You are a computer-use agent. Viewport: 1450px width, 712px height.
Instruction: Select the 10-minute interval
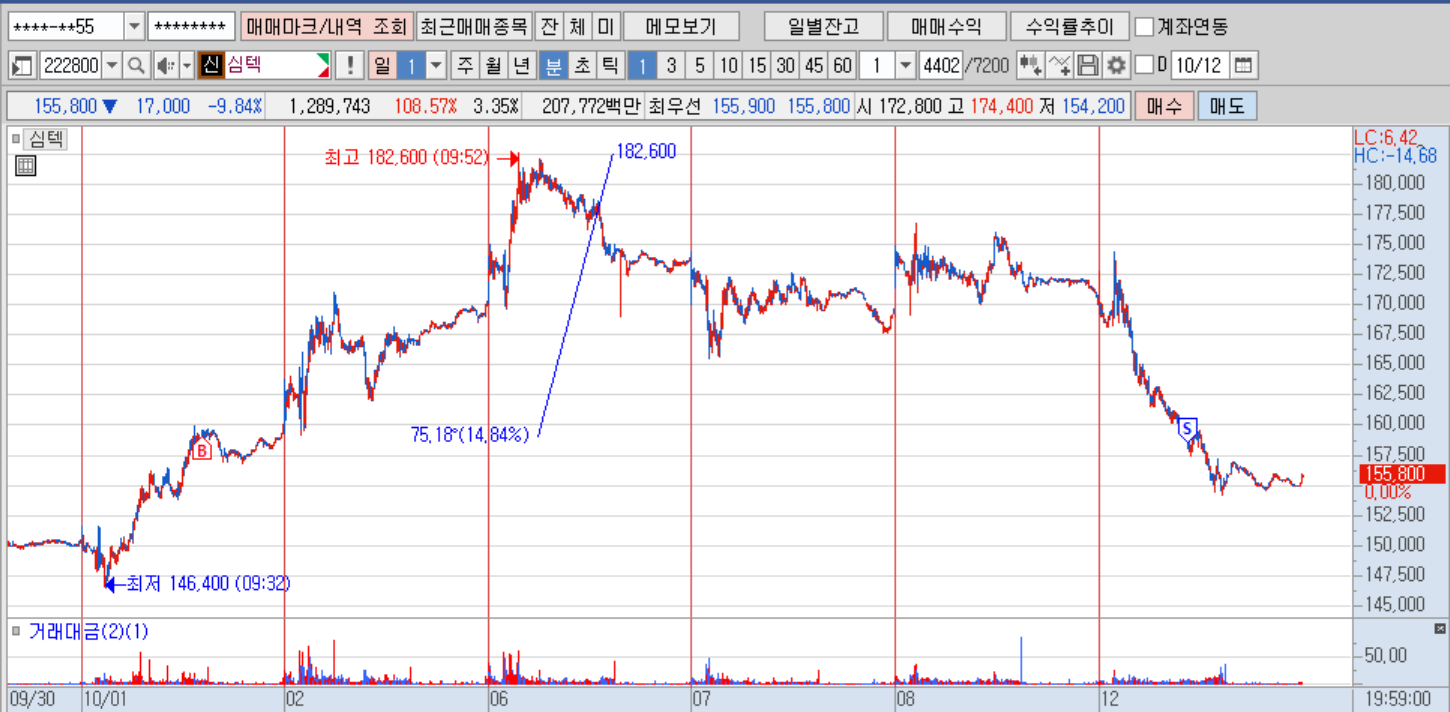coord(729,66)
